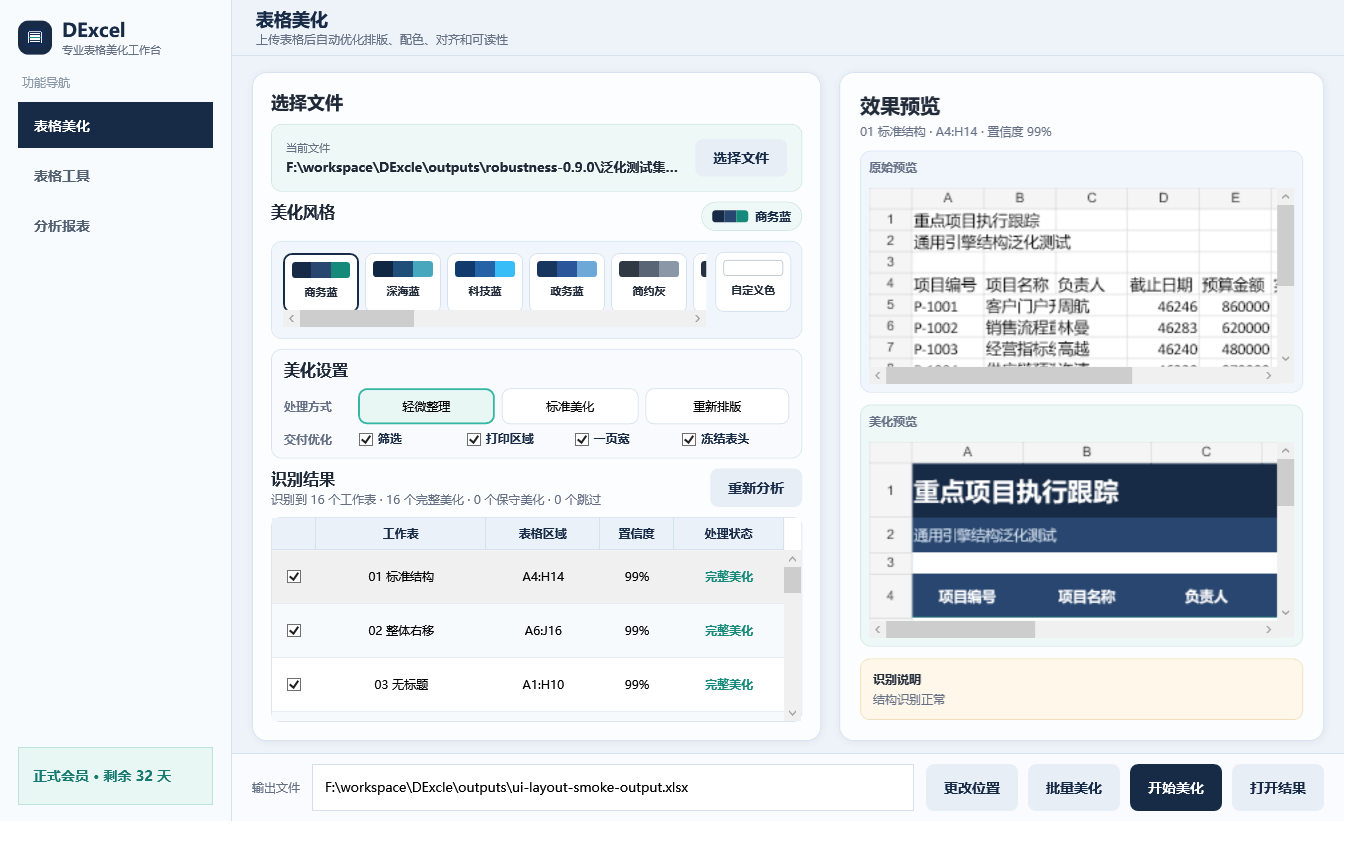
Task: Click the 选择文件 button
Action: coord(741,158)
